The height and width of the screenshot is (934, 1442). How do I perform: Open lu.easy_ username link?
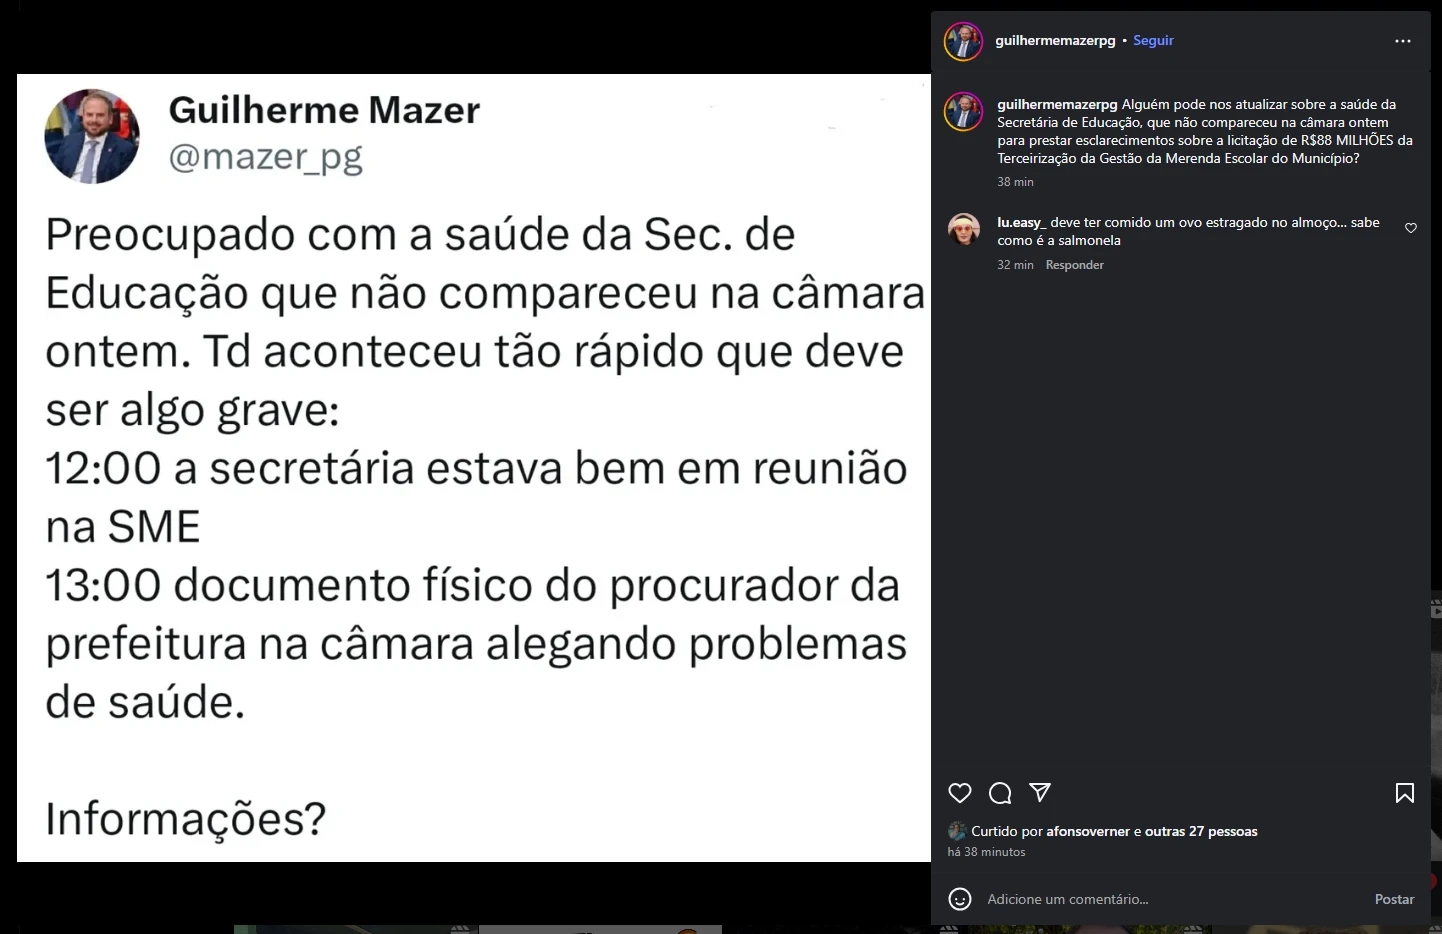(1021, 222)
